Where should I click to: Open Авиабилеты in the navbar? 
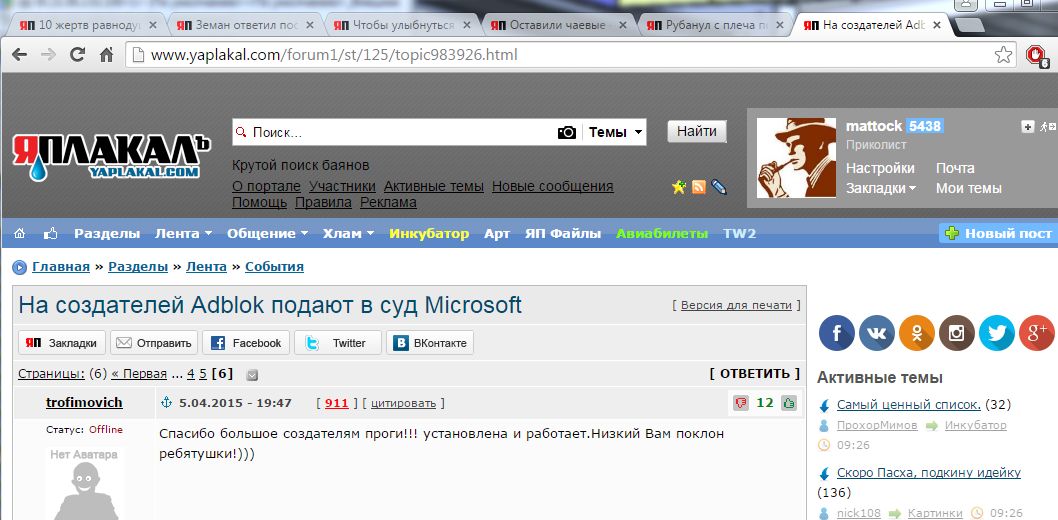662,233
